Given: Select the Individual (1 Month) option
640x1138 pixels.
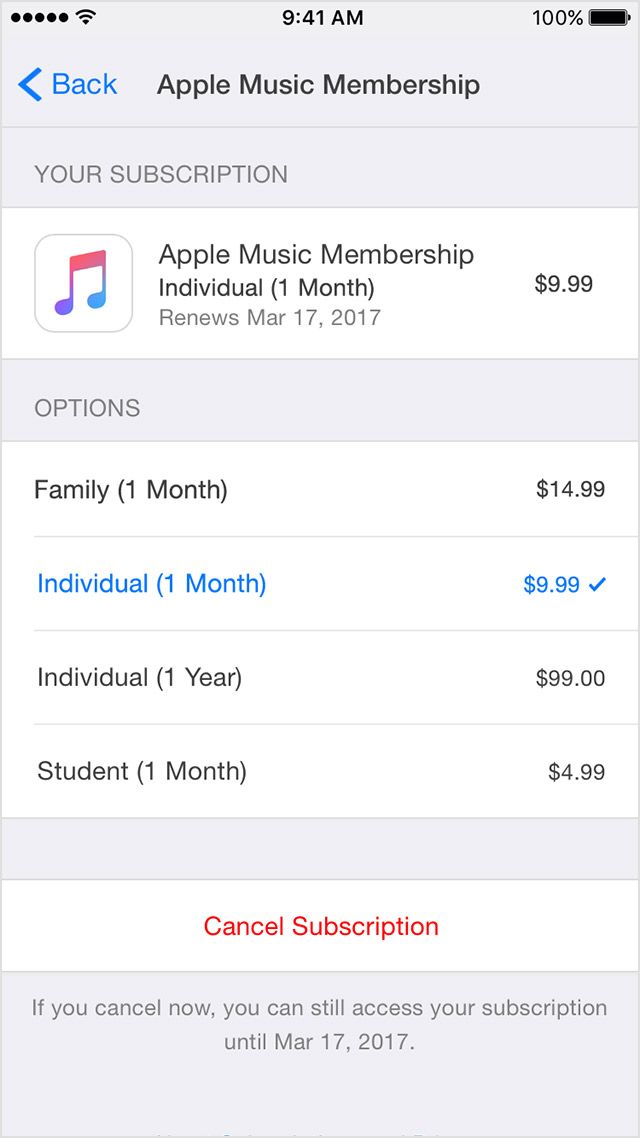Looking at the screenshot, I should pyautogui.click(x=152, y=584).
